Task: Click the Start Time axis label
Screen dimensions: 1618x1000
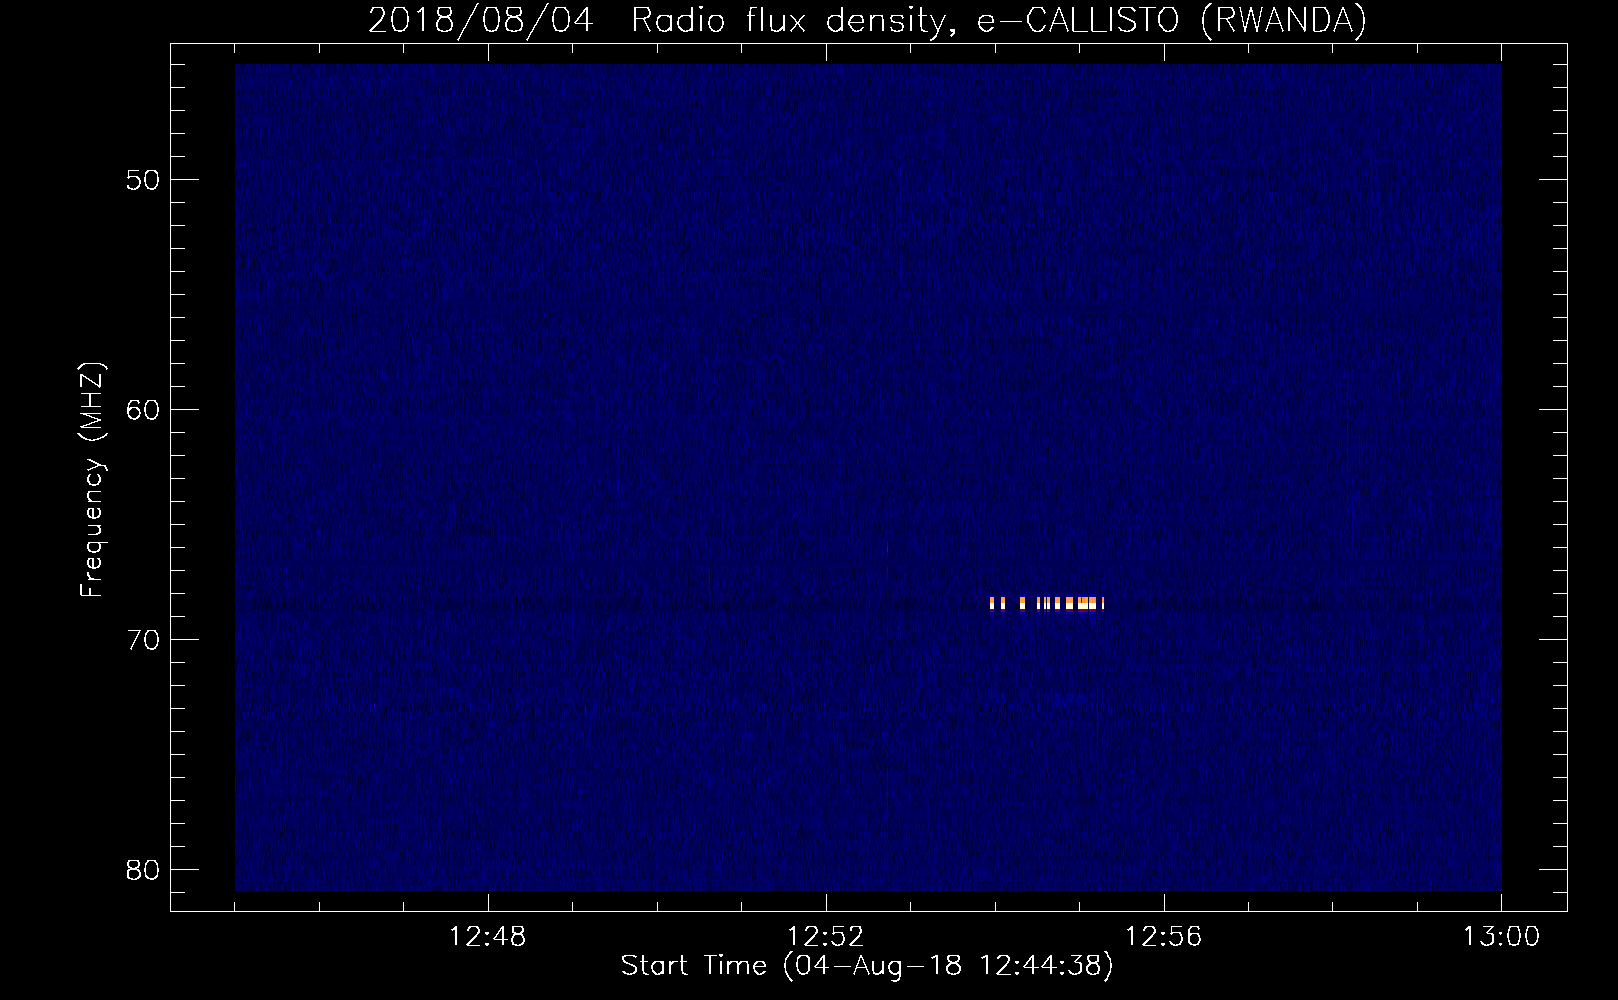Action: [x=867, y=966]
